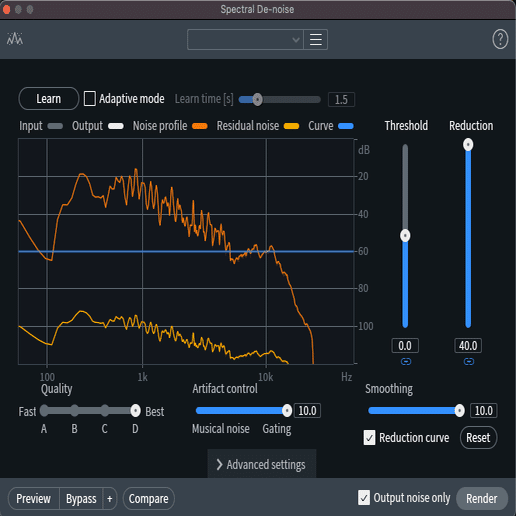Click the Learn button
This screenshot has height=516, width=516.
(x=49, y=99)
